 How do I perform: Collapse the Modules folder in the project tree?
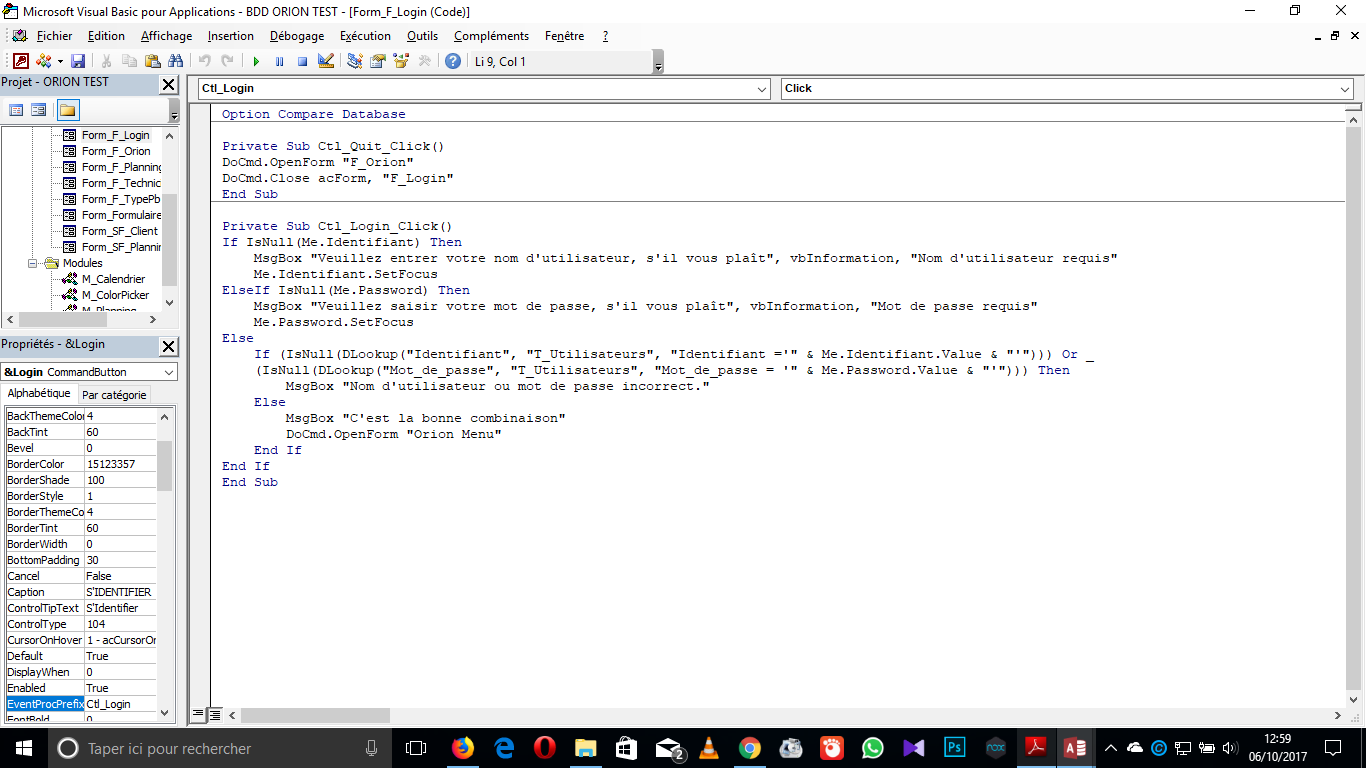tap(34, 263)
